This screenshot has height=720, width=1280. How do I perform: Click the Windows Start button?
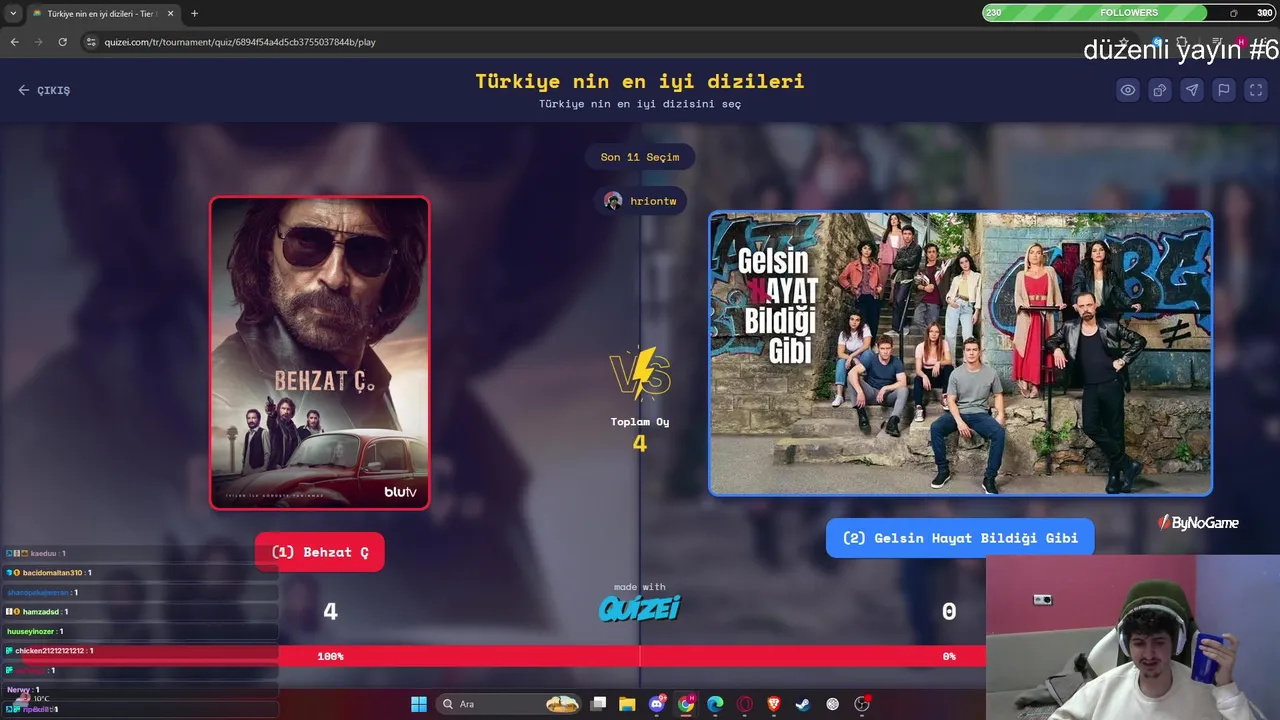[x=419, y=704]
